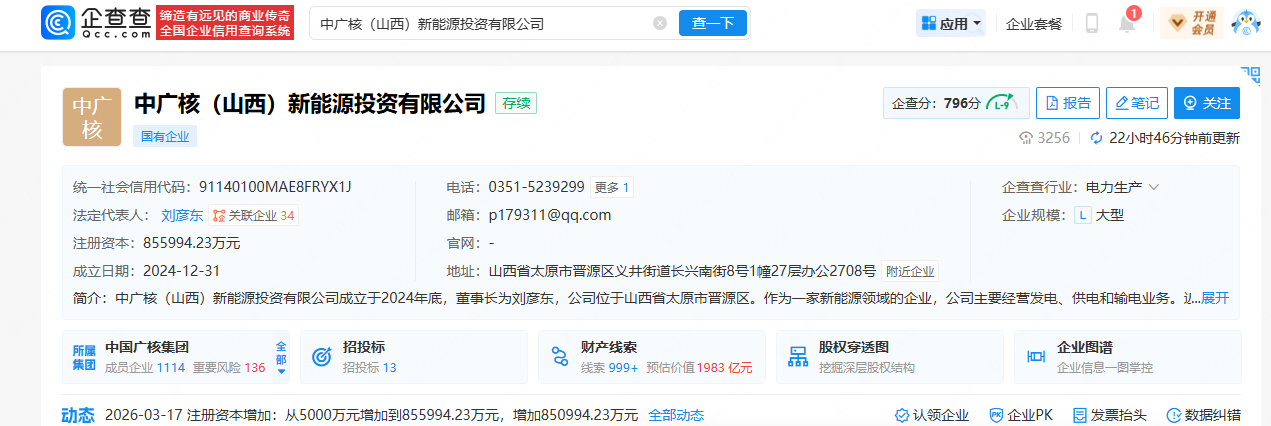The width and height of the screenshot is (1271, 426).
Task: Toggle 关注 to follow this company
Action: [x=1207, y=103]
